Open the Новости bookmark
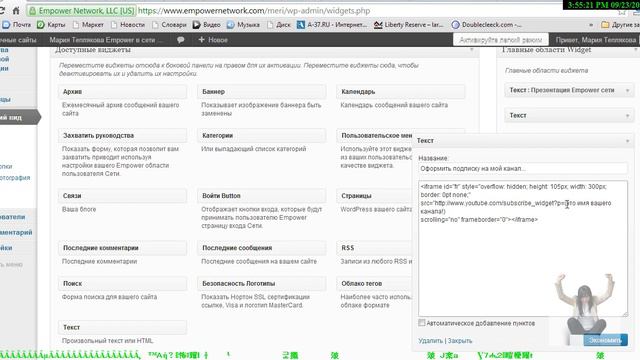 [x=127, y=25]
